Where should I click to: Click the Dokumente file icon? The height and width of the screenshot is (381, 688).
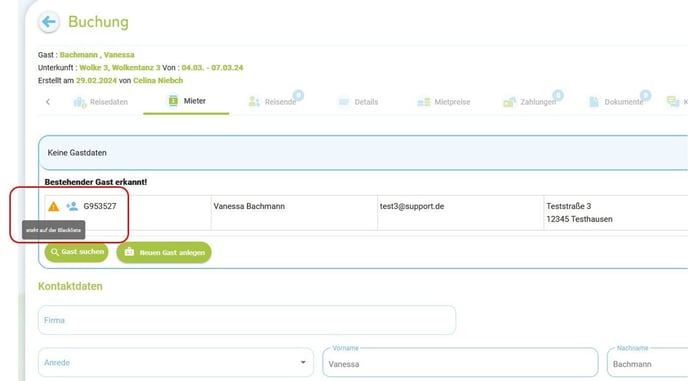[594, 102]
